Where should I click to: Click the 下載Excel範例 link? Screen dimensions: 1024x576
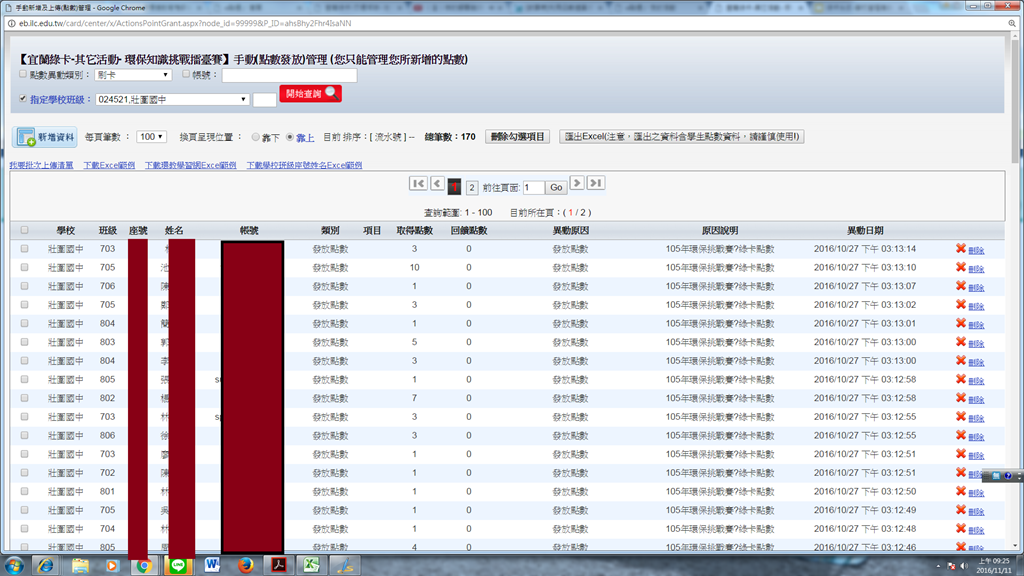click(109, 165)
